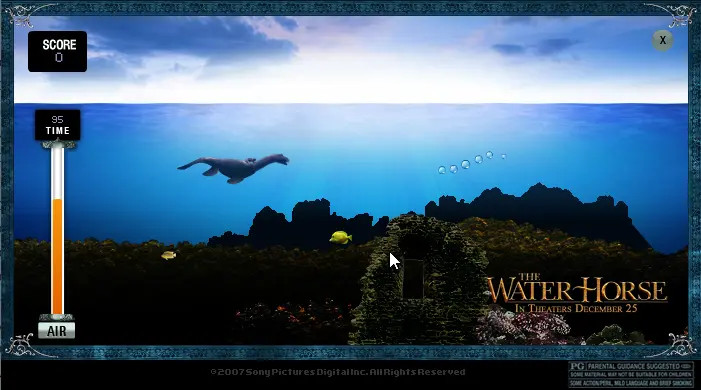Close the game with the X button
The height and width of the screenshot is (390, 701).
pos(663,40)
